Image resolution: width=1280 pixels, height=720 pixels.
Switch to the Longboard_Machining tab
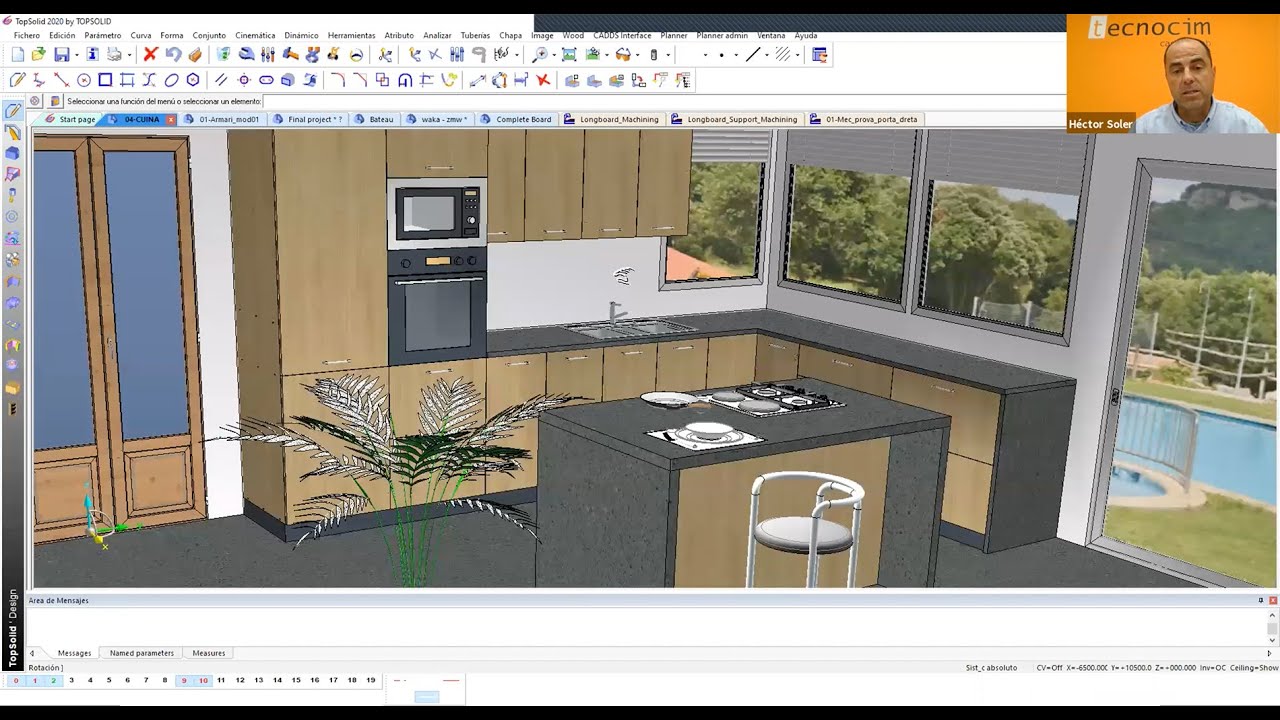pos(612,119)
